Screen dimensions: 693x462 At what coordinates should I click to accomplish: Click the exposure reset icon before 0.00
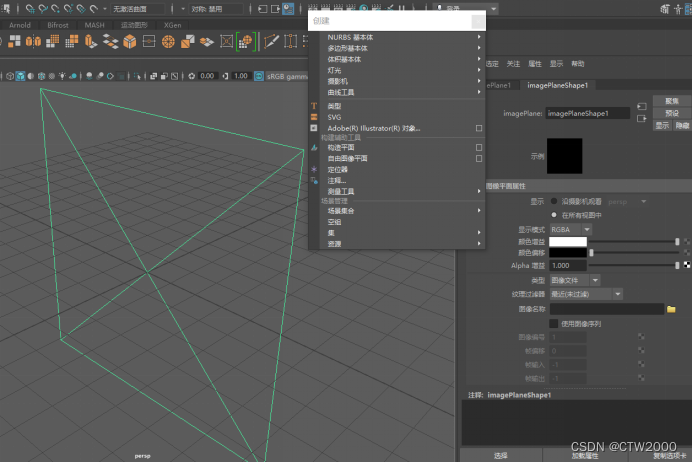coord(192,76)
